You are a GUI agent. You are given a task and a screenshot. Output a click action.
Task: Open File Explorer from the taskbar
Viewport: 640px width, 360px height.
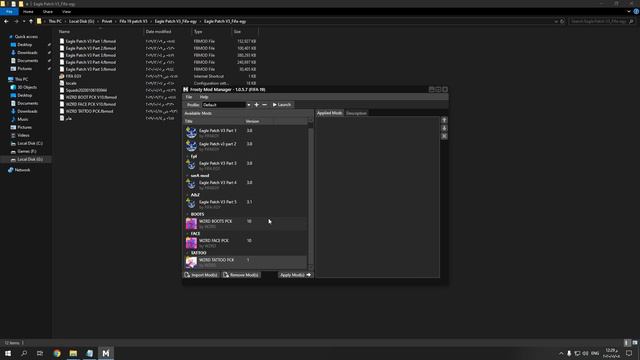73,353
